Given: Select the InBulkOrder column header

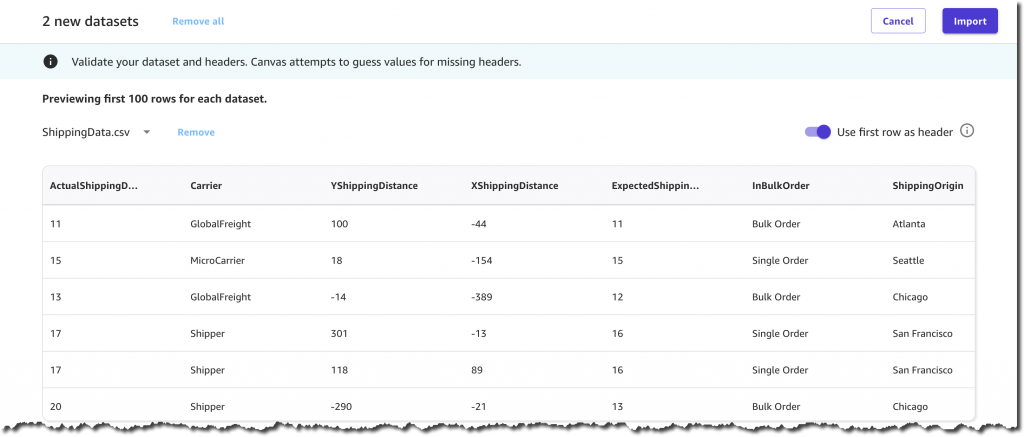Looking at the screenshot, I should point(780,186).
